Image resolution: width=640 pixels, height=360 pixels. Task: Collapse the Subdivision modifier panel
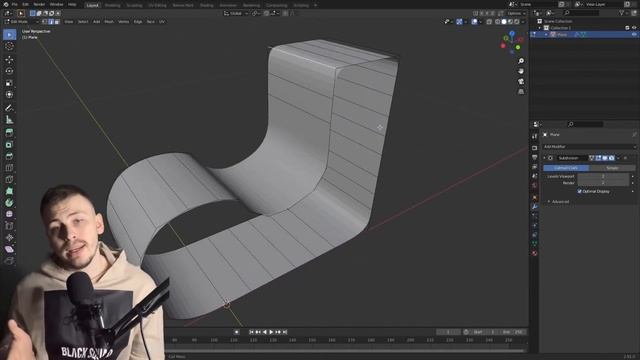(544, 158)
